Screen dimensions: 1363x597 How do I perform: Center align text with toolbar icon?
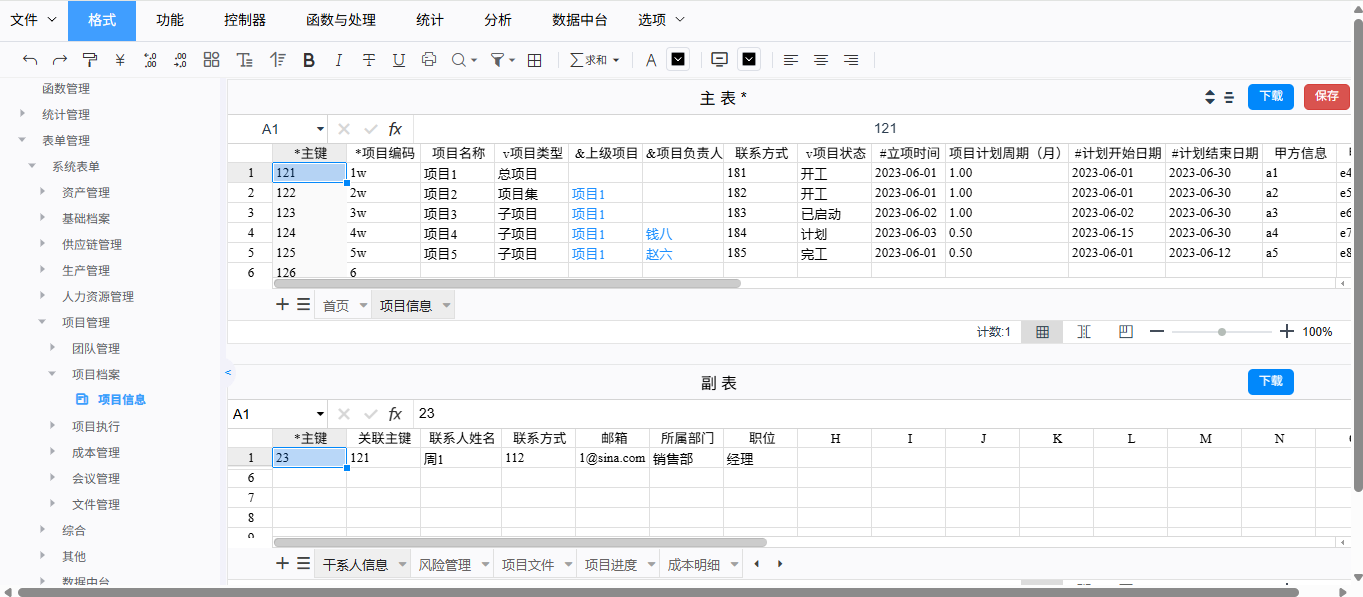click(820, 60)
